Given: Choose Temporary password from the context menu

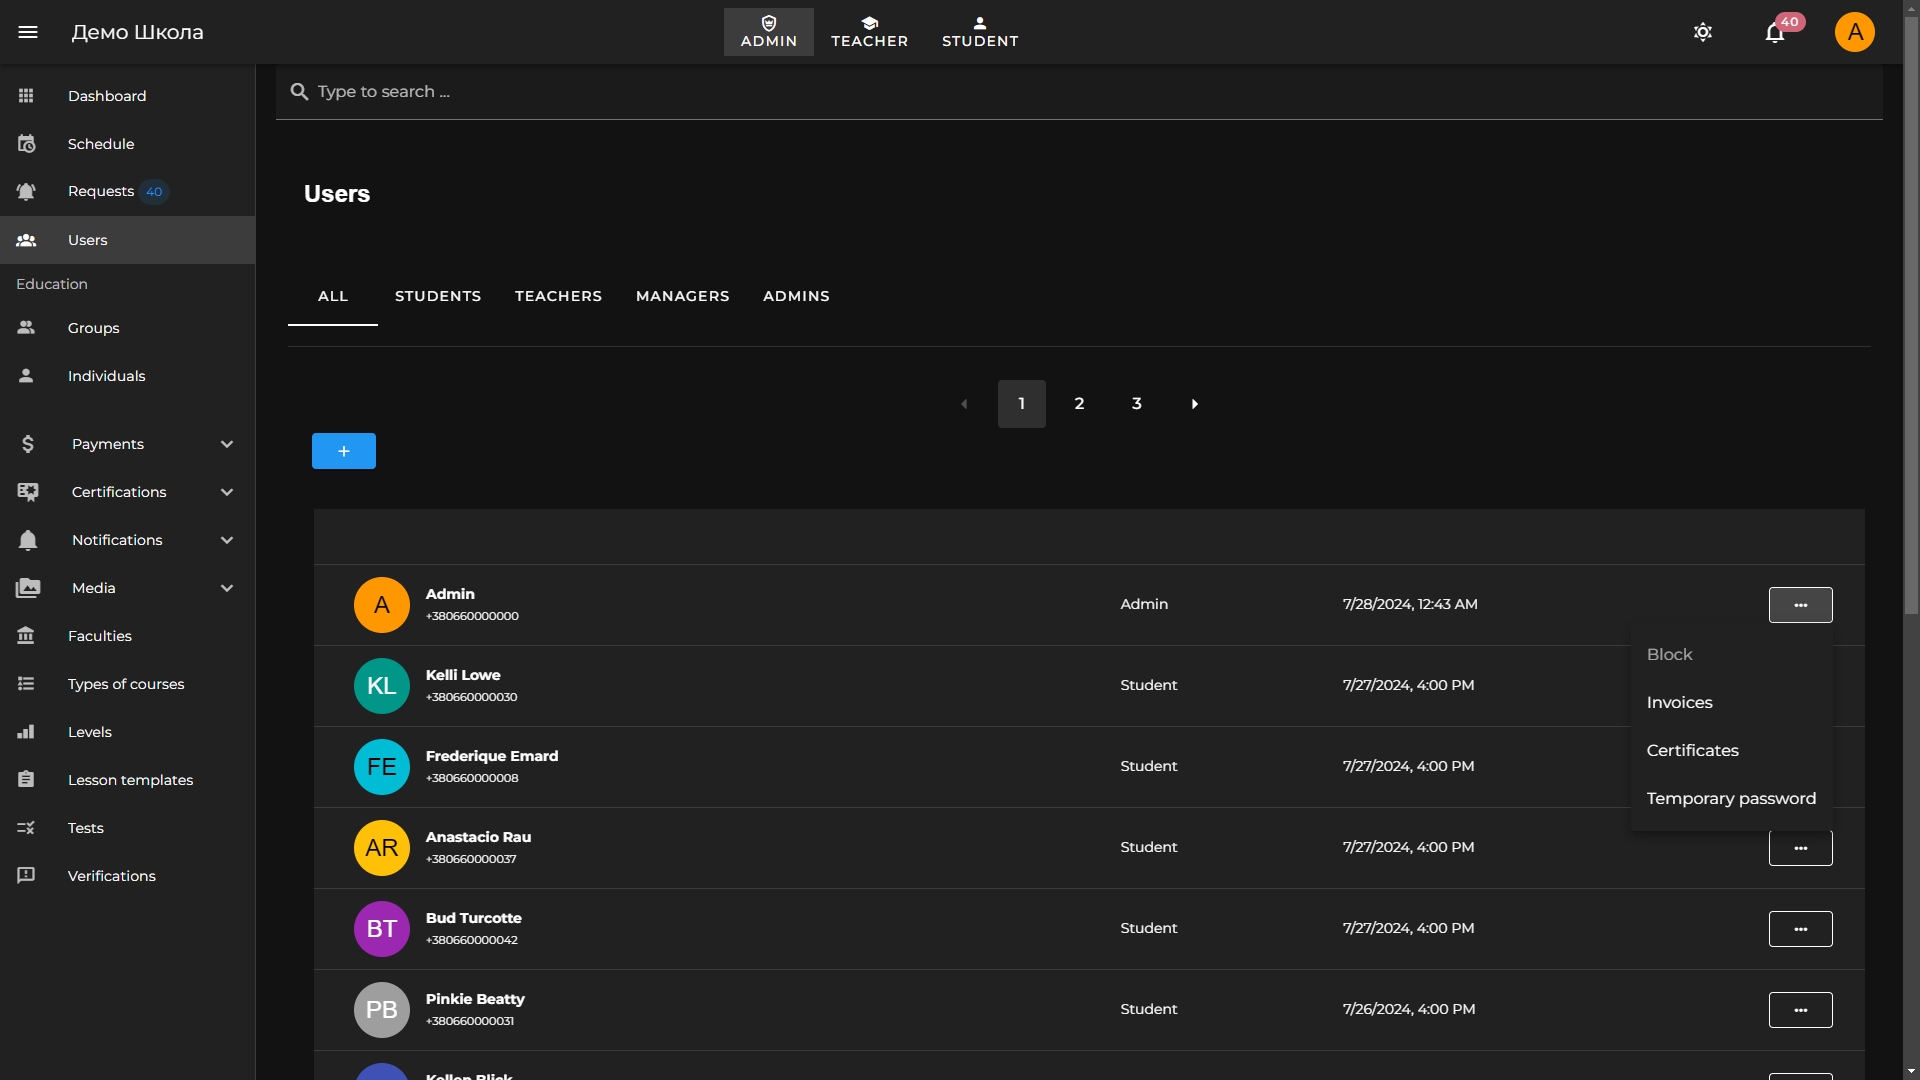Looking at the screenshot, I should coord(1732,799).
